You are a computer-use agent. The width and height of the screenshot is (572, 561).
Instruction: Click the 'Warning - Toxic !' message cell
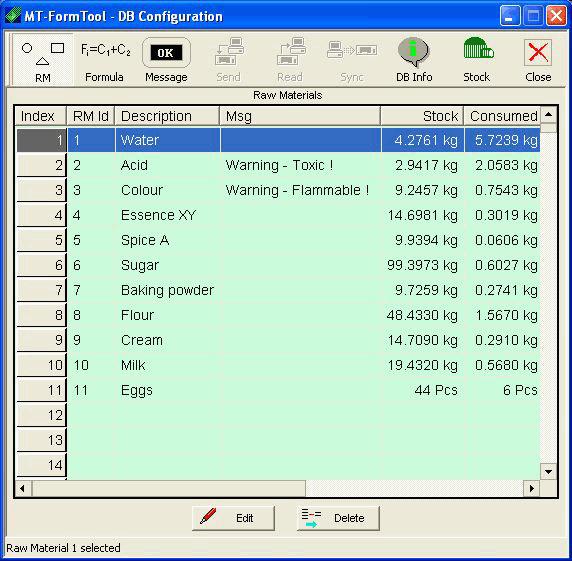(301, 165)
